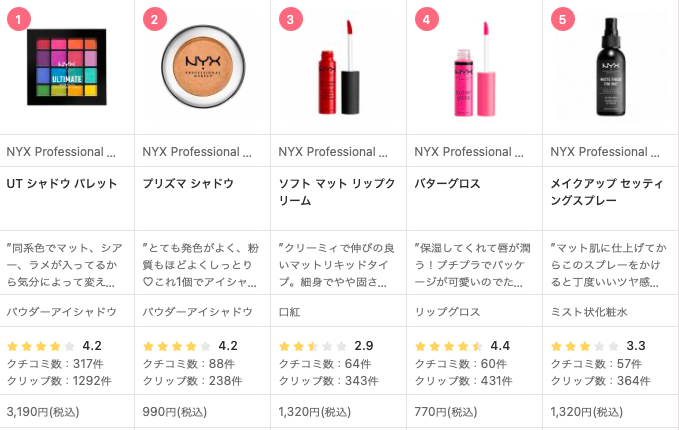Open the メイクアップ セッティングスプレー product link
The height and width of the screenshot is (430, 679).
click(607, 192)
